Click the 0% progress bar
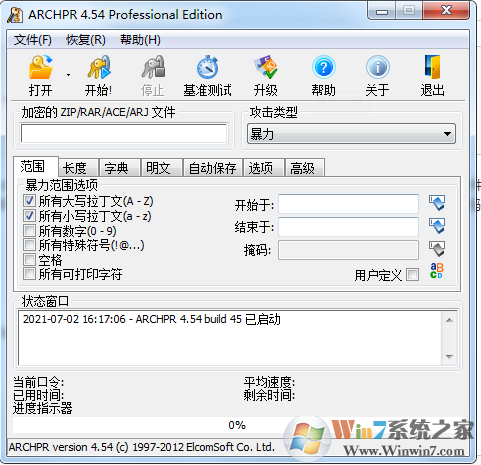 click(237, 425)
